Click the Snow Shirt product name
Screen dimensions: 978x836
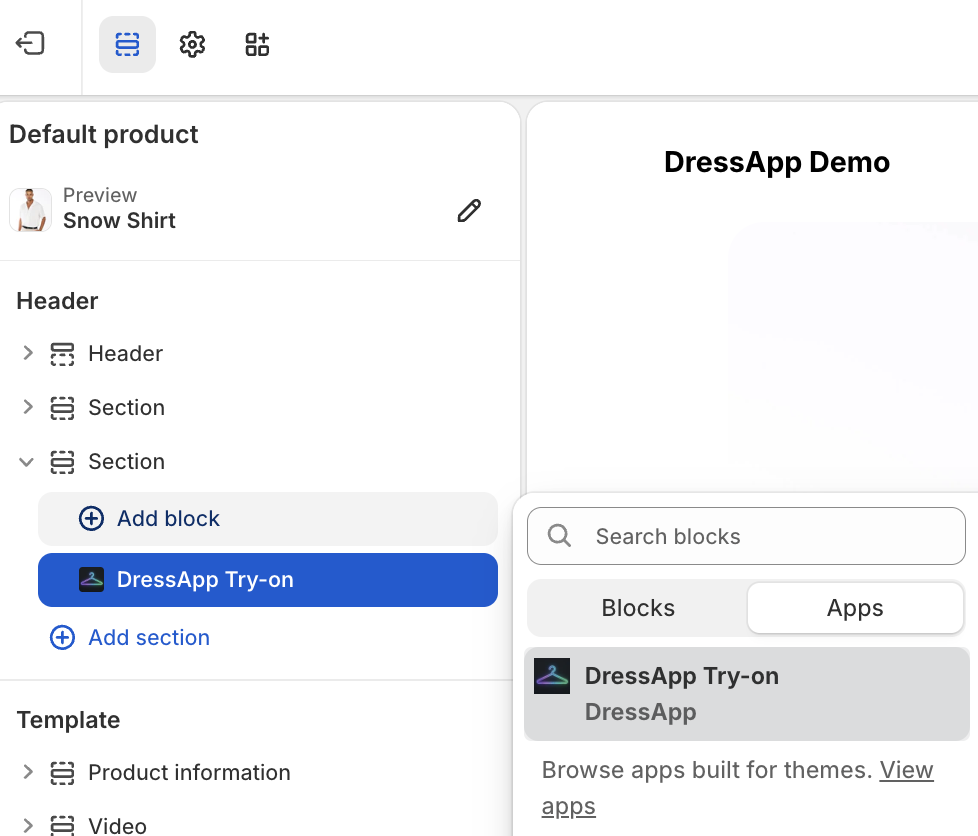coord(119,220)
